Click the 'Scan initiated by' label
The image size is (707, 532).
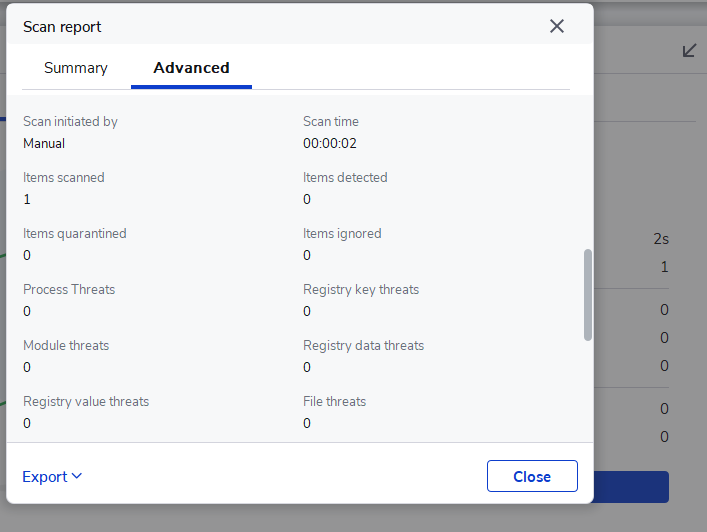[x=70, y=121]
